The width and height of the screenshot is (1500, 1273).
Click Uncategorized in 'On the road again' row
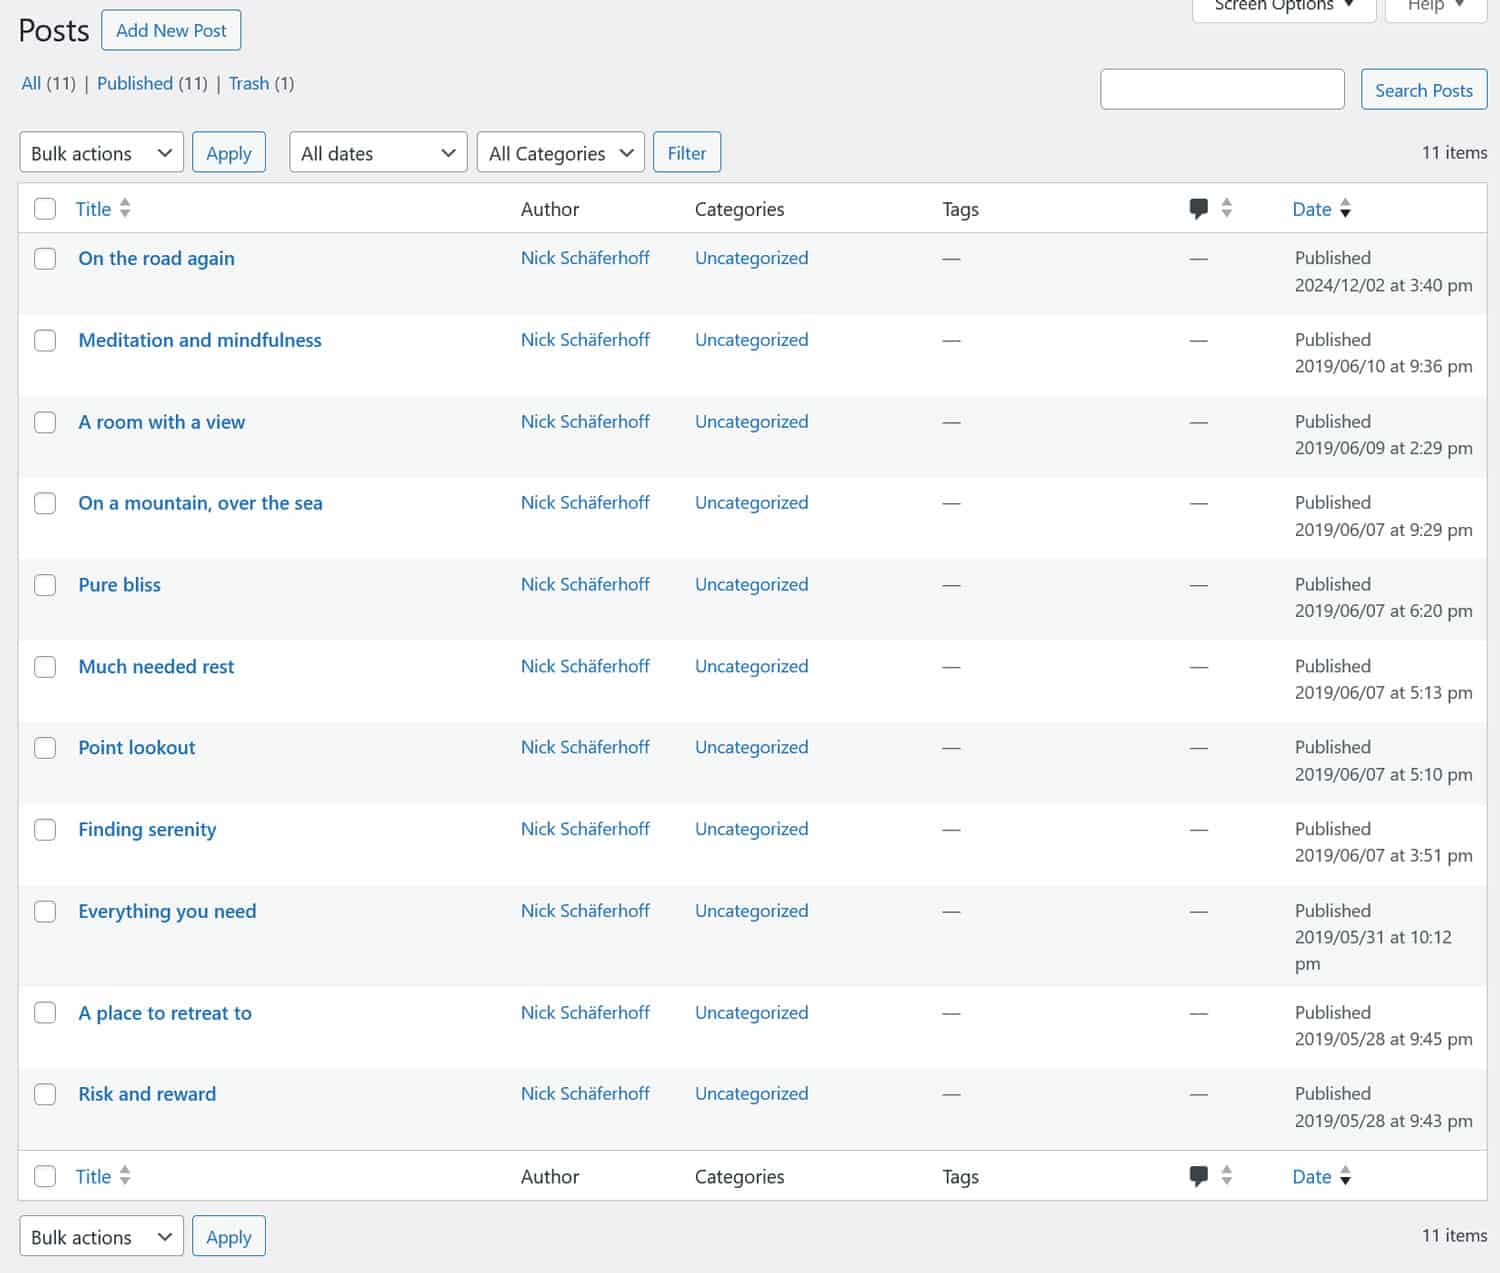coord(751,257)
